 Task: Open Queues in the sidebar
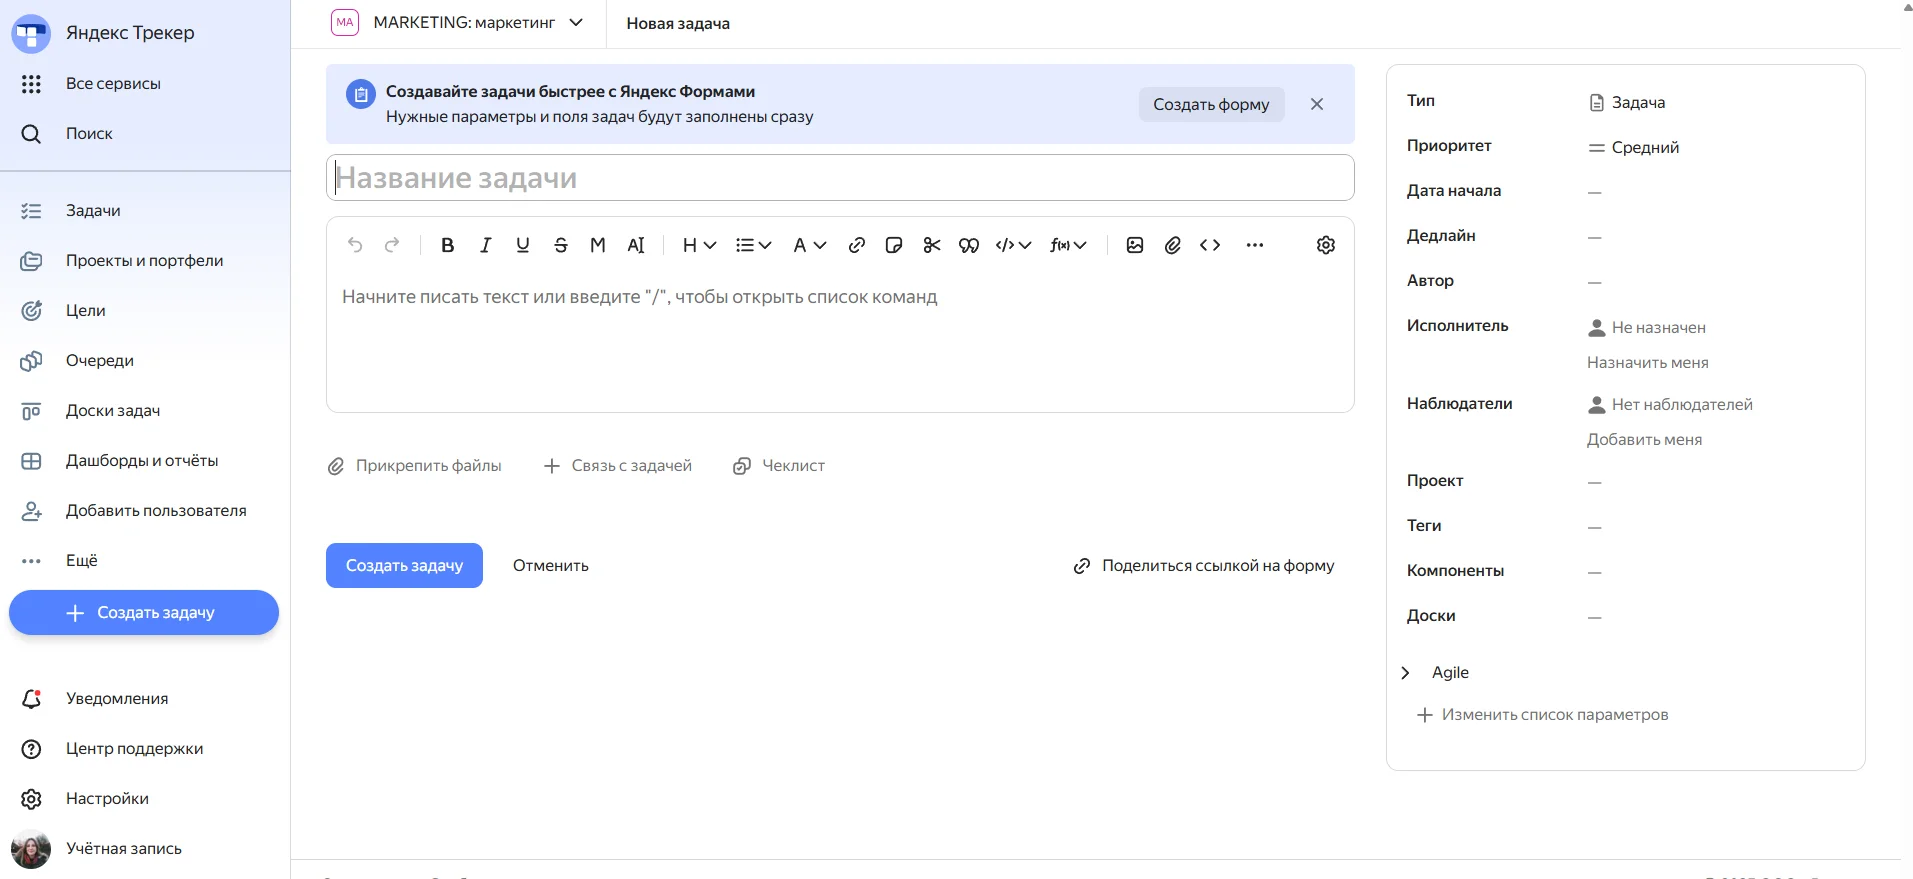(x=99, y=361)
